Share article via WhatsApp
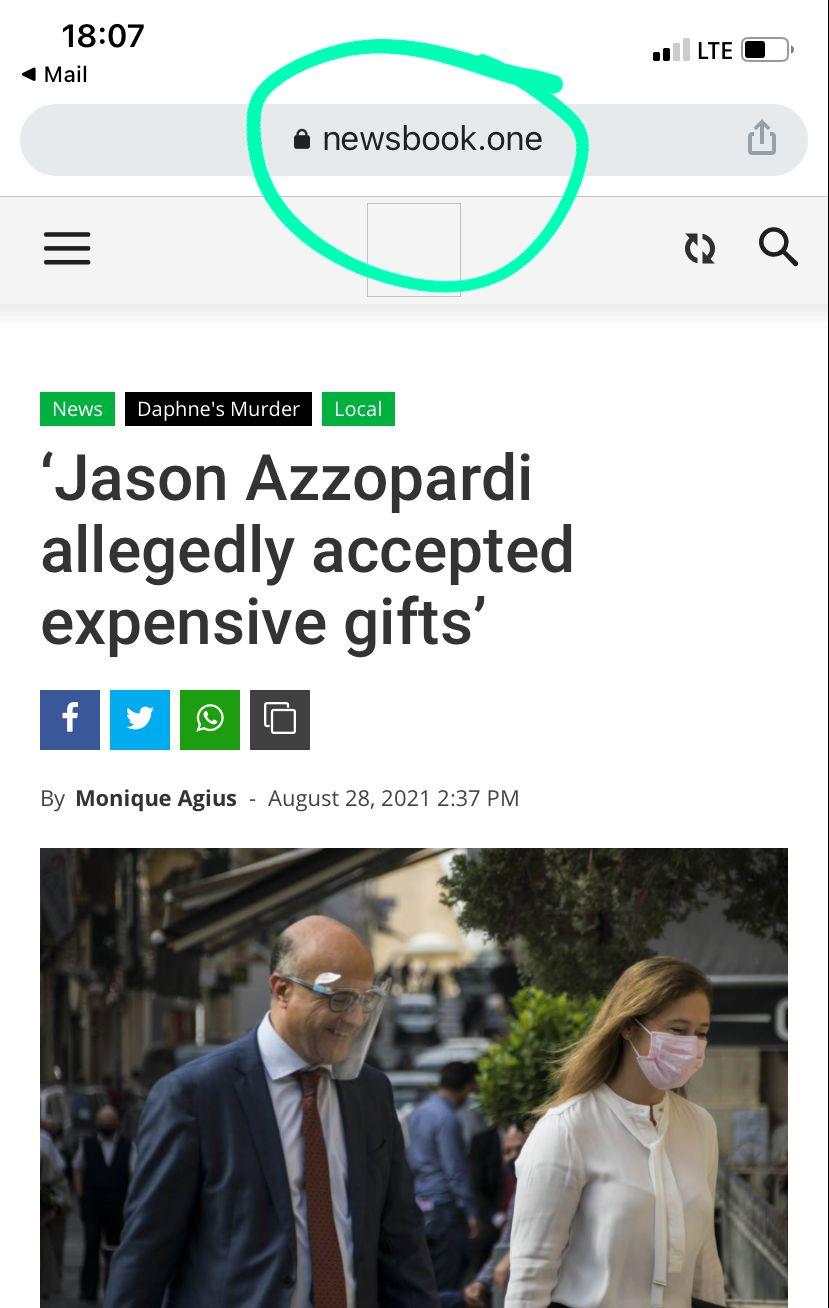 click(210, 720)
